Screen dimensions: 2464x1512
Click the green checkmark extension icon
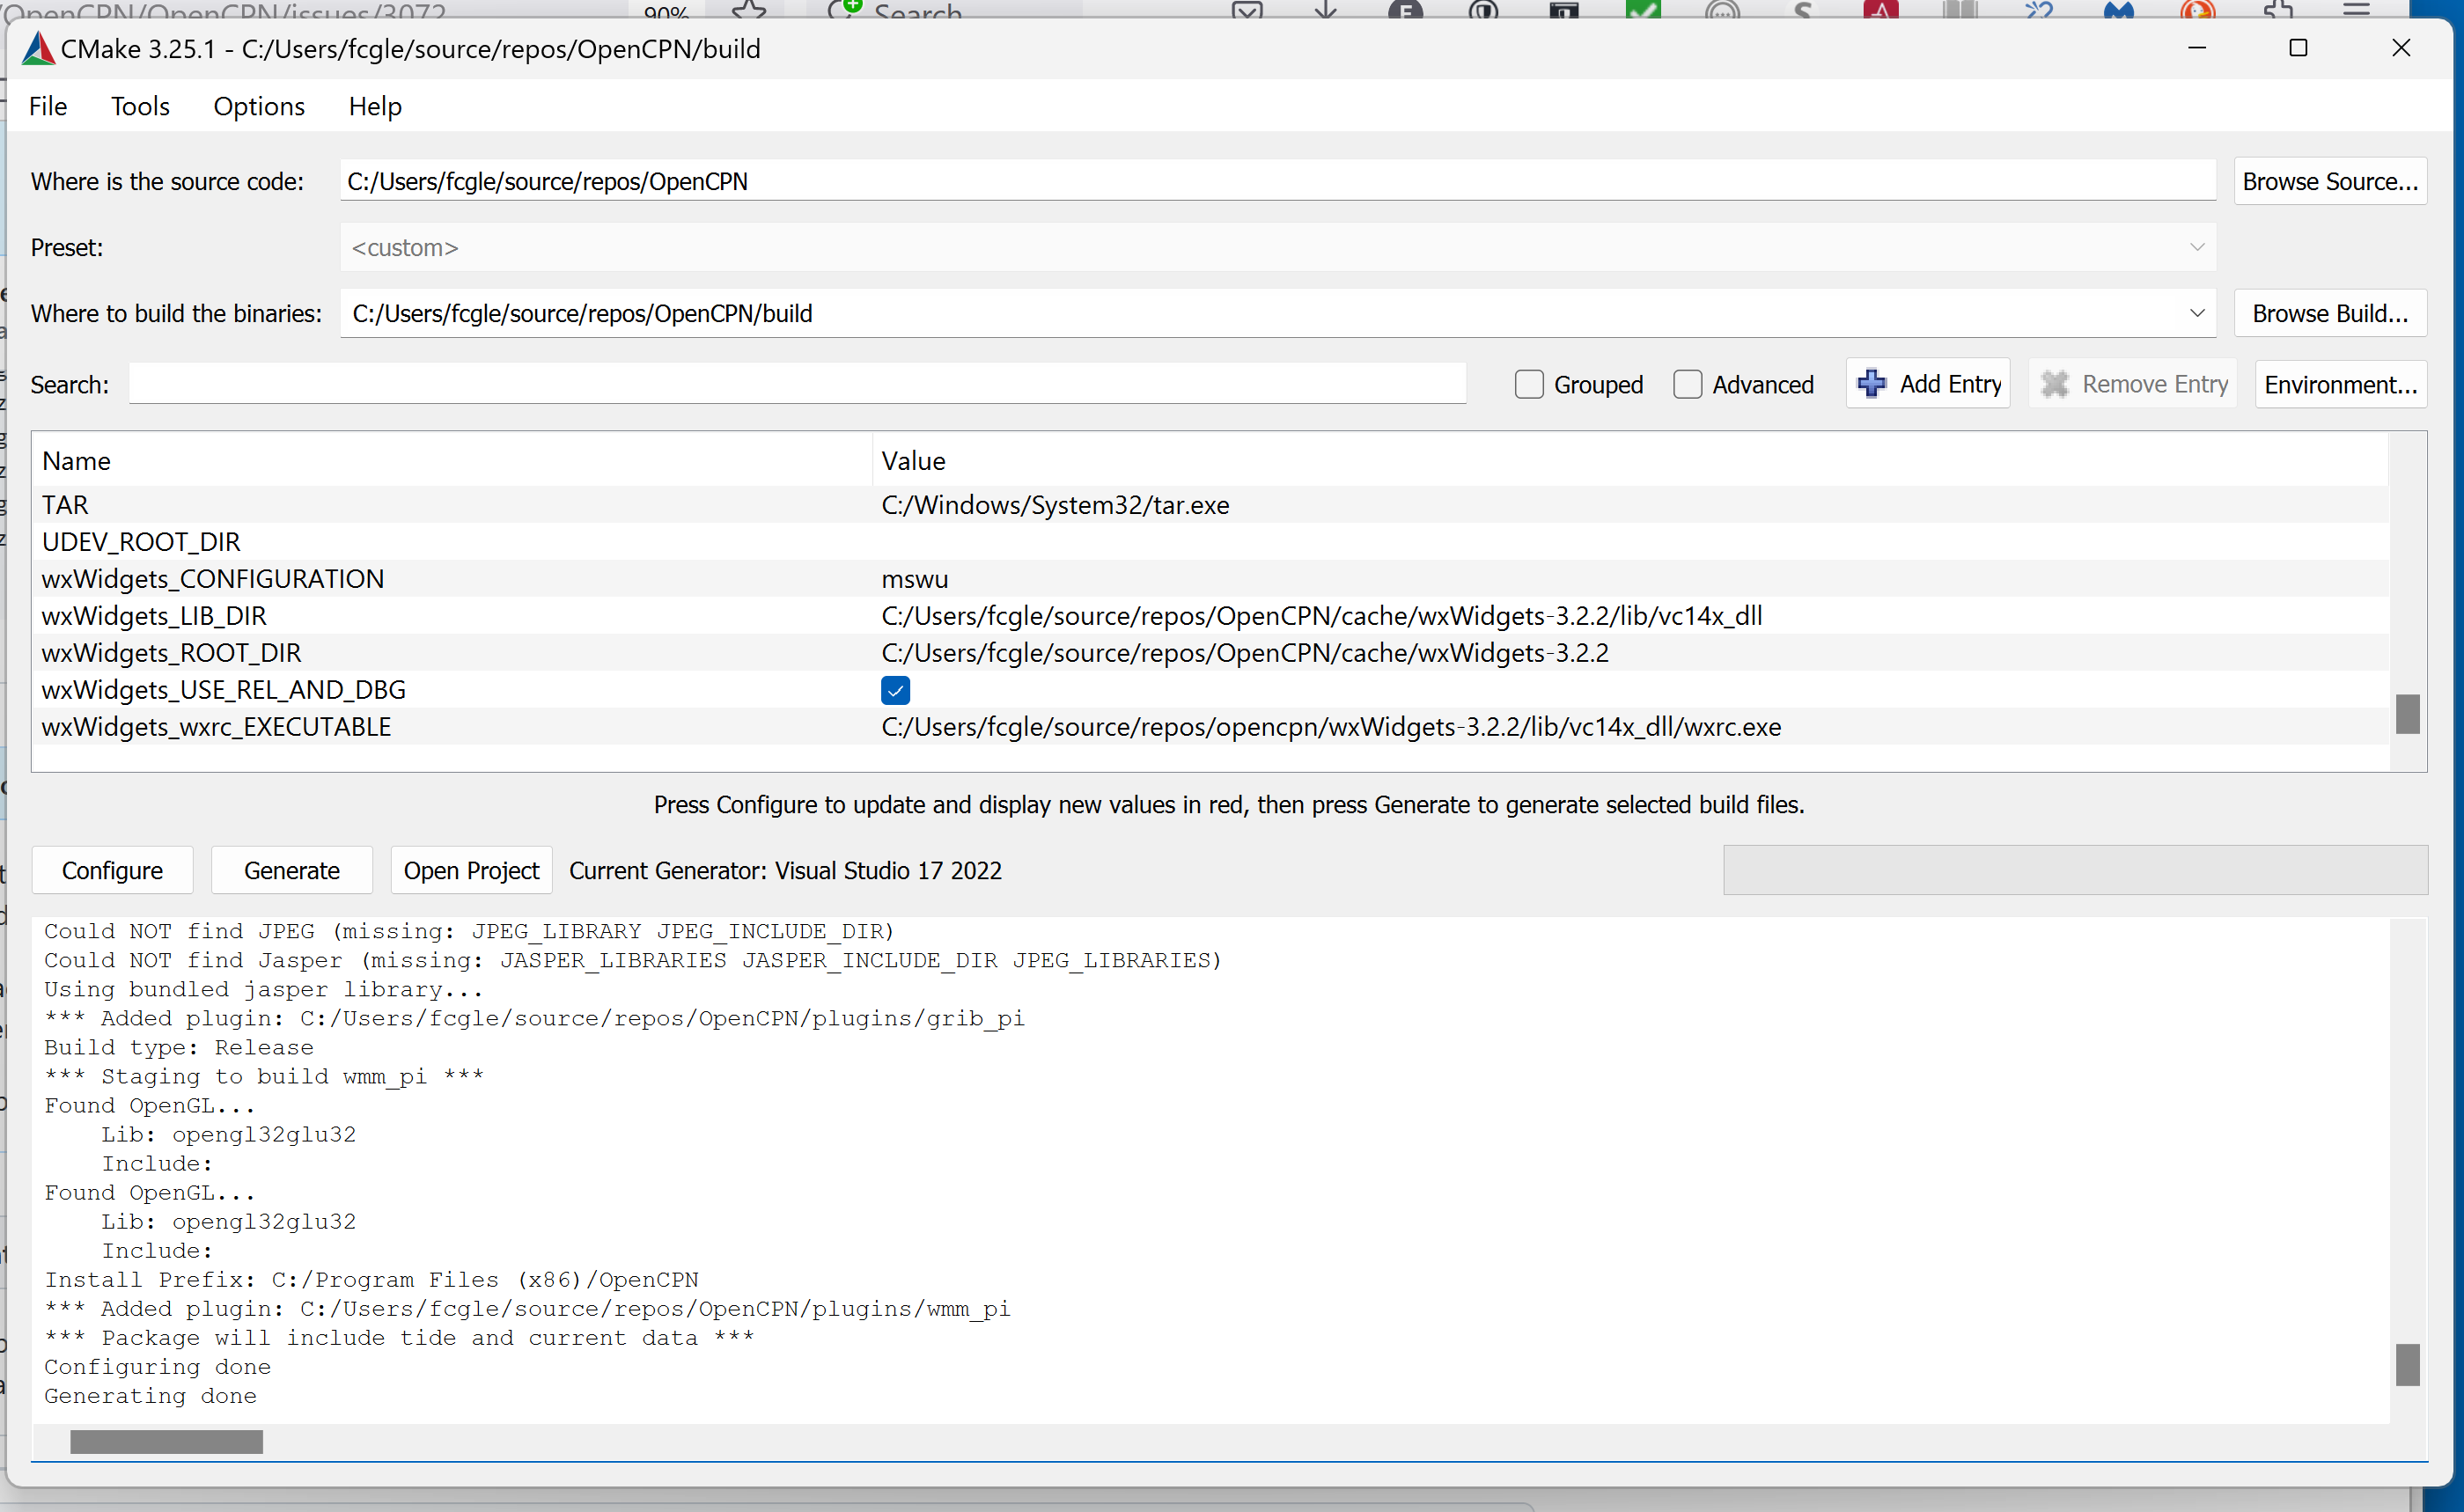coord(1644,11)
